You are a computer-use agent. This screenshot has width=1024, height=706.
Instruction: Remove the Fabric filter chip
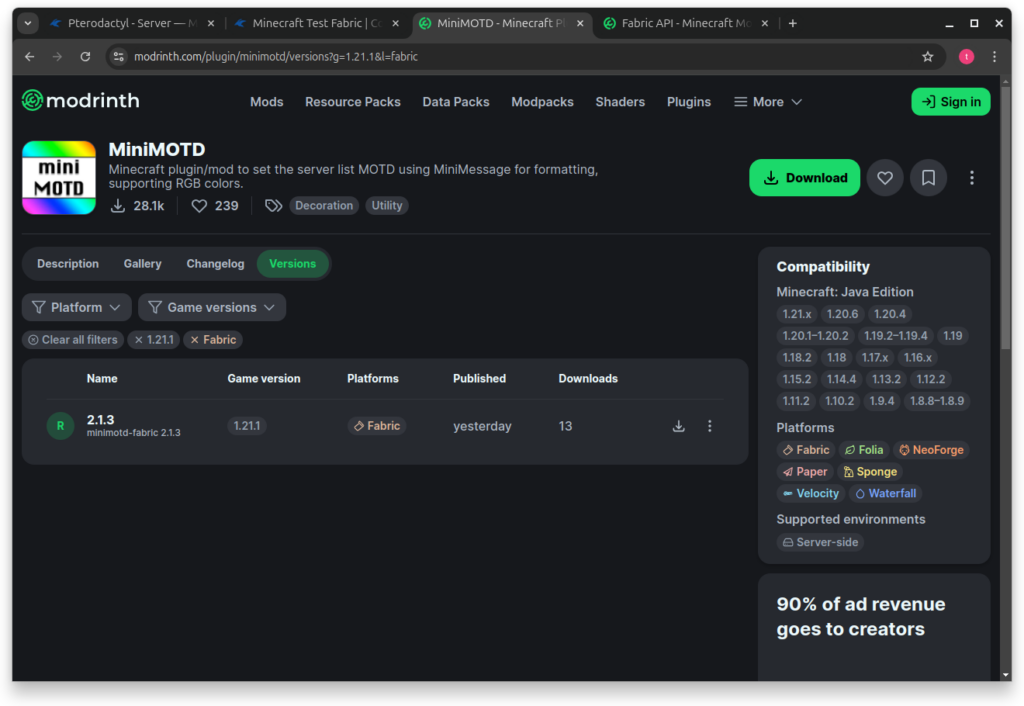tap(213, 340)
